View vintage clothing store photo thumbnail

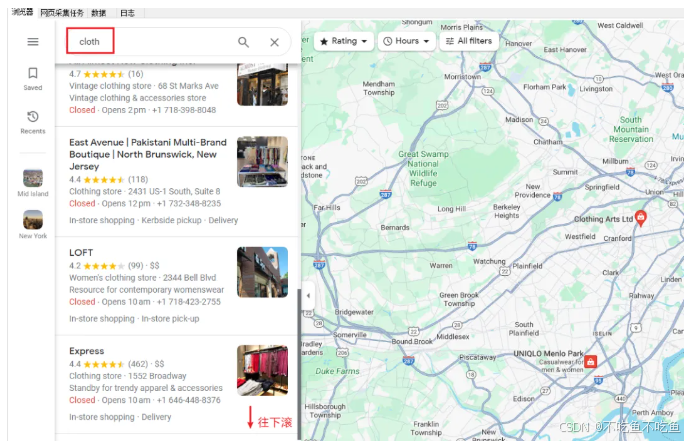click(262, 84)
